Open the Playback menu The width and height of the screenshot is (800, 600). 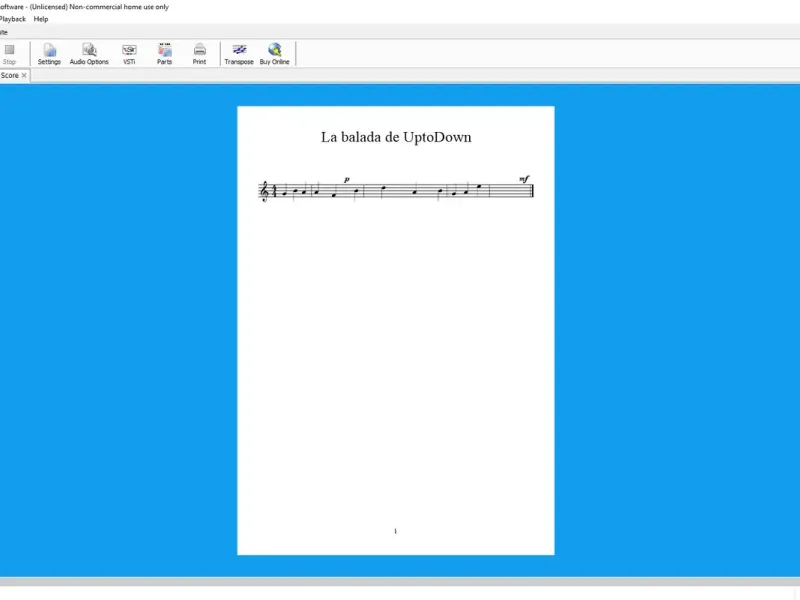(x=13, y=19)
